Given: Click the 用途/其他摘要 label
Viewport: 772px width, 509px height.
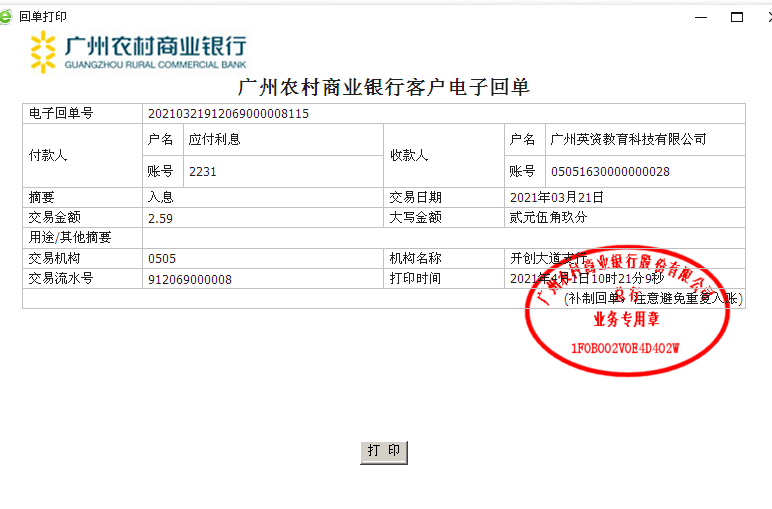Looking at the screenshot, I should pyautogui.click(x=69, y=237).
